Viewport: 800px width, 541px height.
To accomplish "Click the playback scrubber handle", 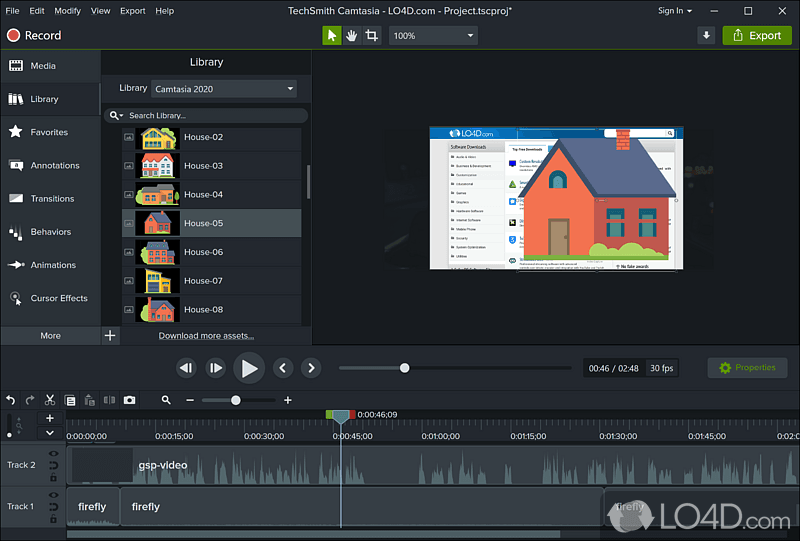I will click(405, 368).
